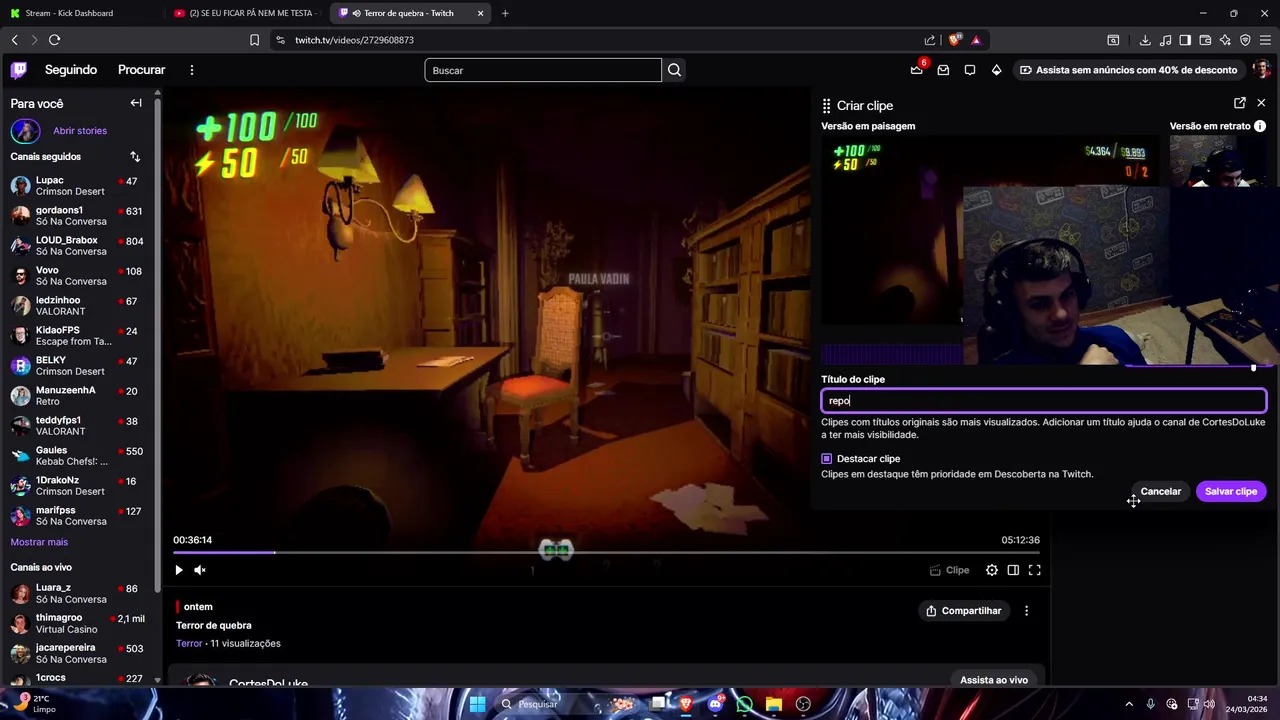Unmute the video volume

tap(200, 570)
